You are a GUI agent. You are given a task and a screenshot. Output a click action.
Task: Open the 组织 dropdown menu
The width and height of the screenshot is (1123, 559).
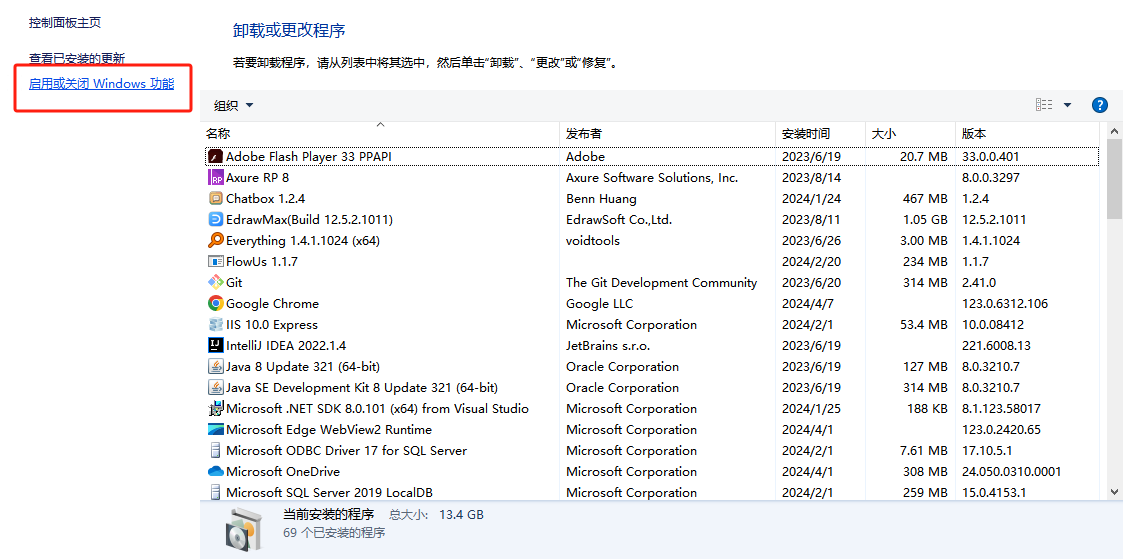[x=233, y=105]
